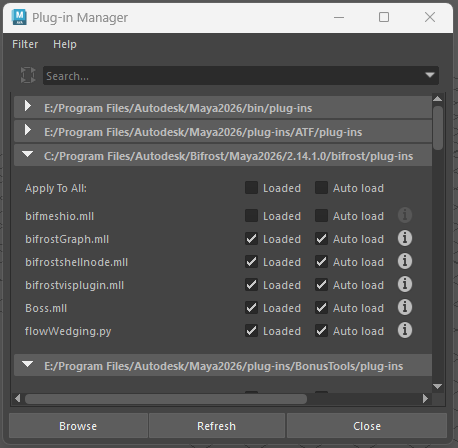Click the horizontal scrollbar left arrow
Screen dimensions: 458x448
18,398
